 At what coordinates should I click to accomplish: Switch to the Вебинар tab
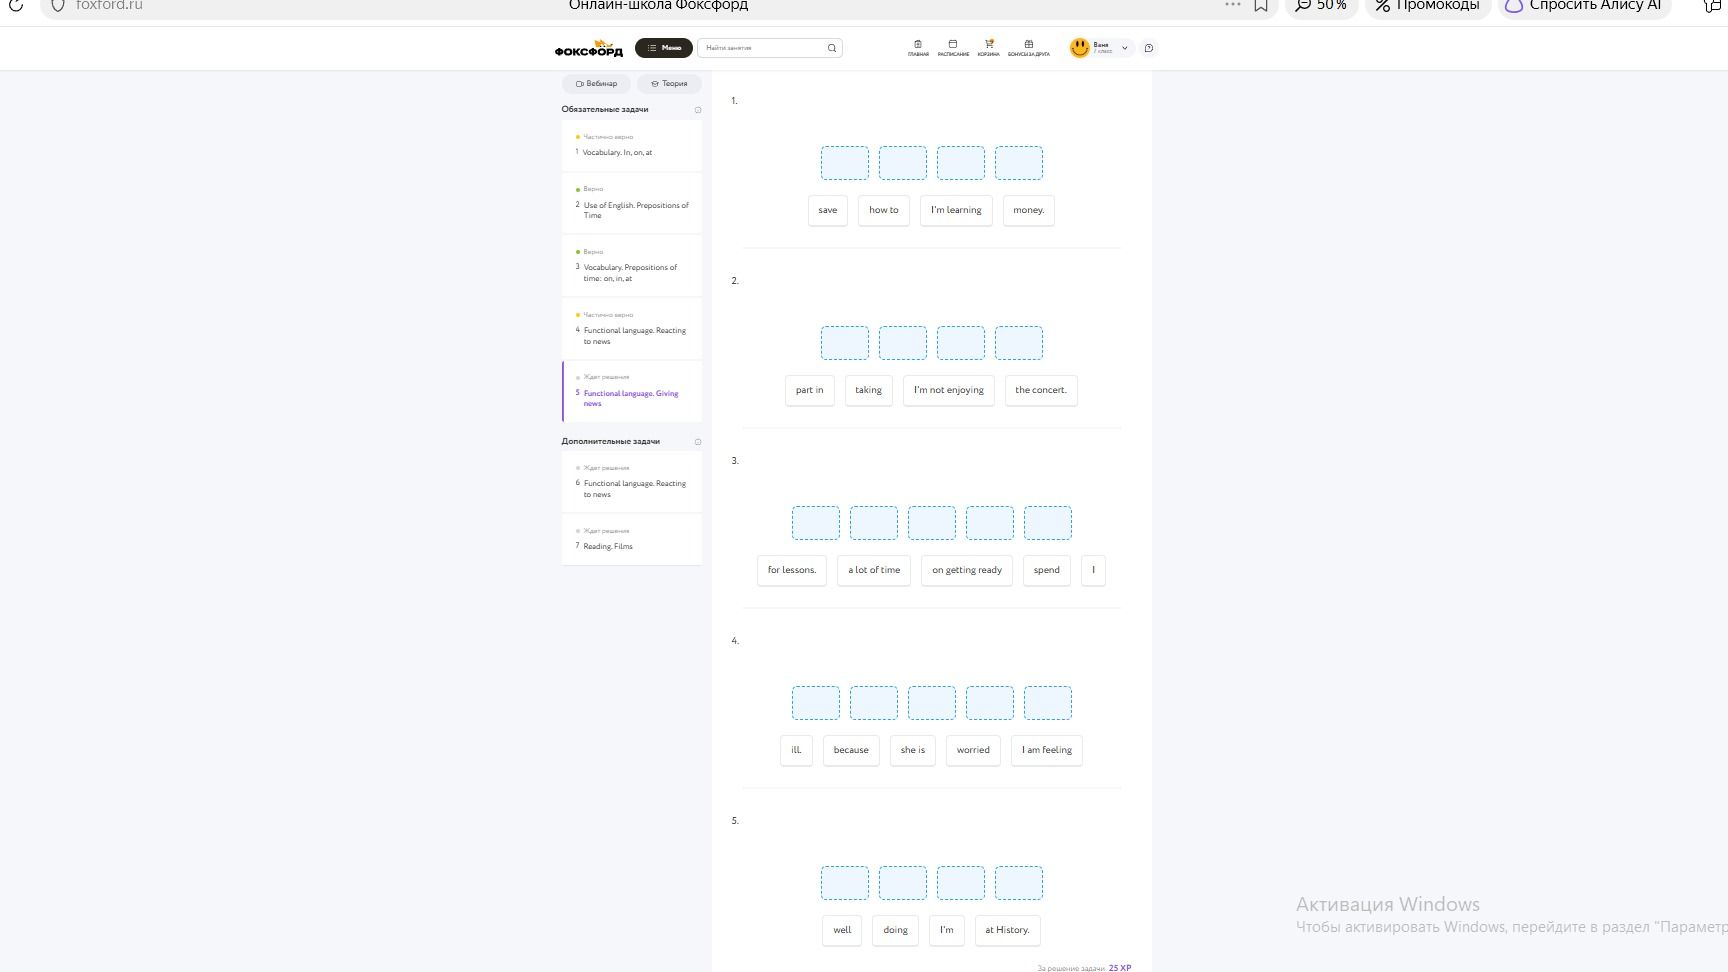[597, 84]
